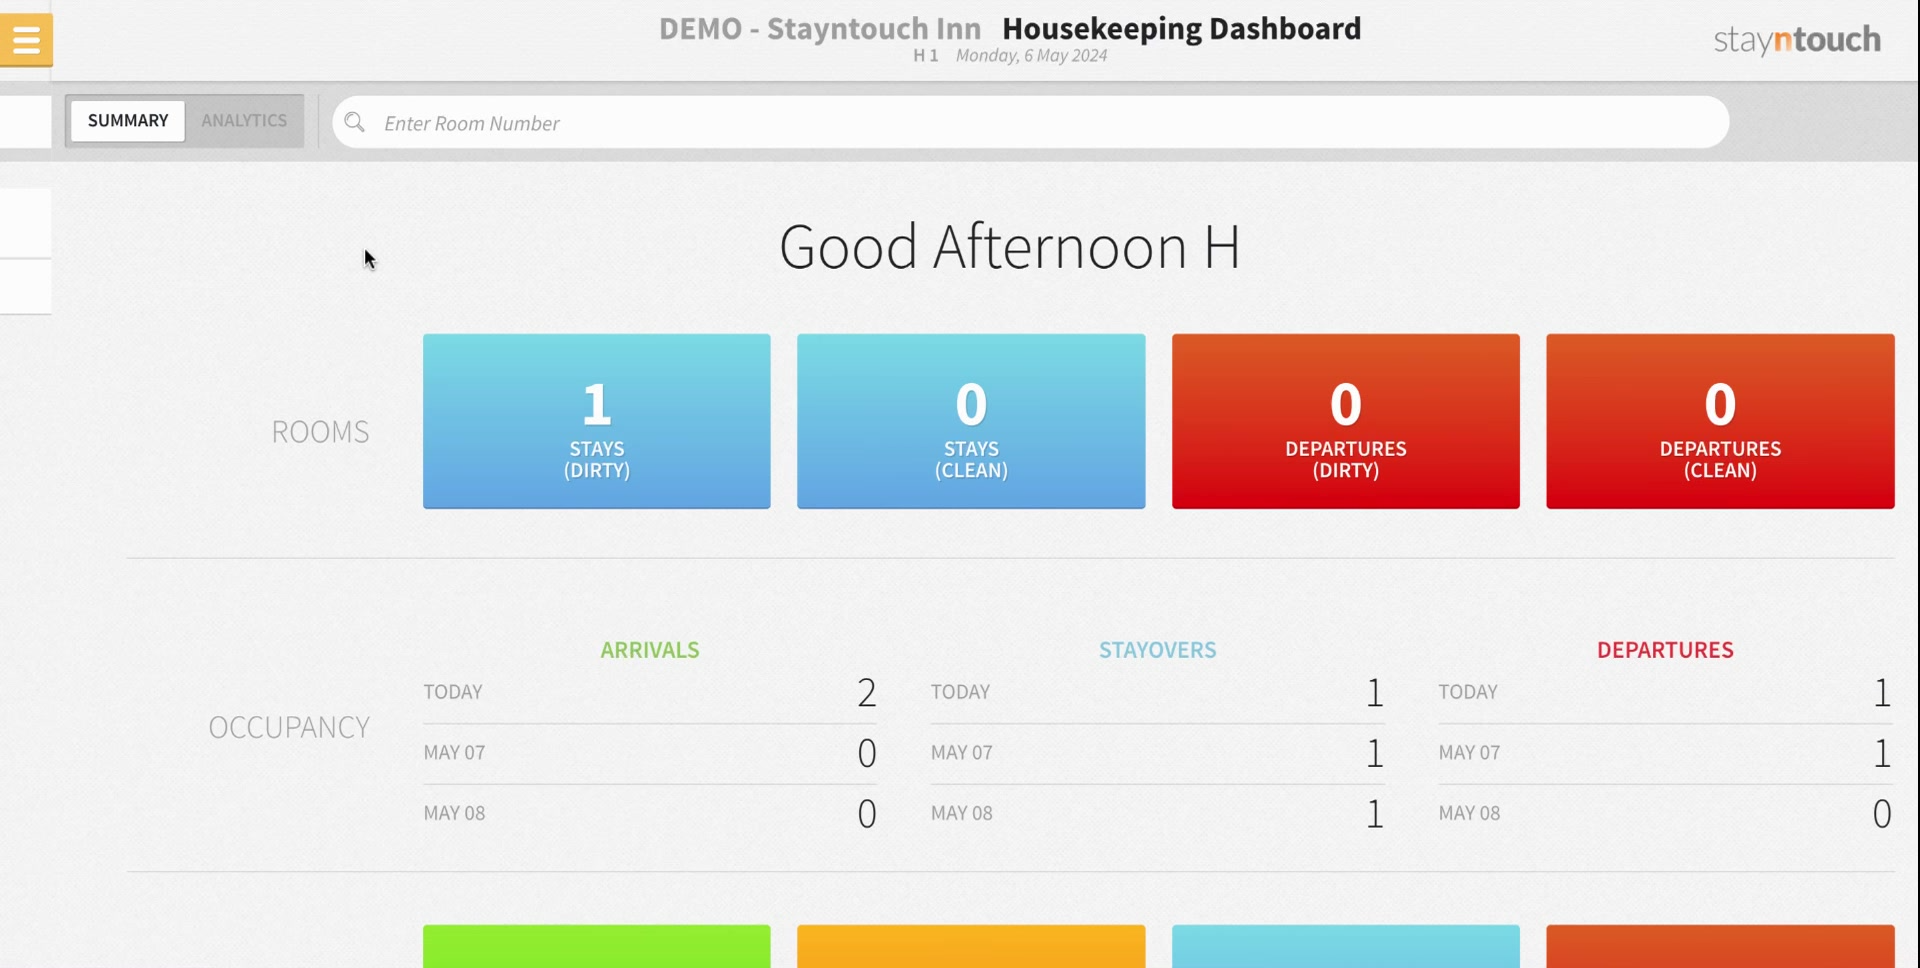The height and width of the screenshot is (968, 1920).
Task: Click the search magnifier icon
Action: (354, 122)
